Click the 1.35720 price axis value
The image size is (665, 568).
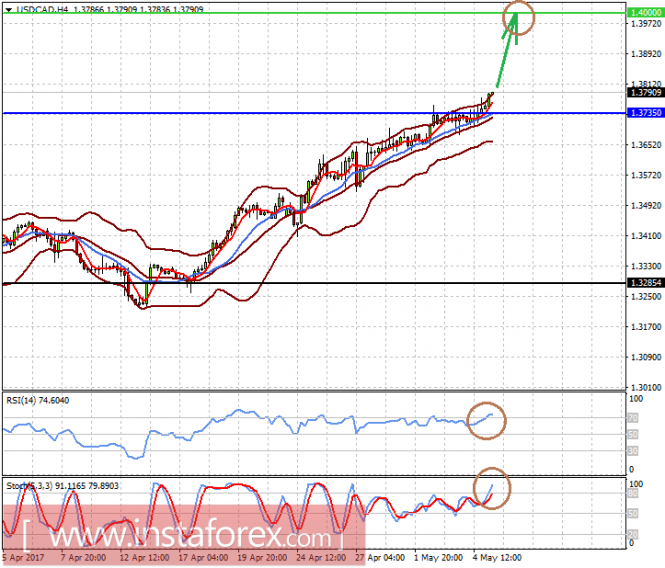tap(646, 175)
